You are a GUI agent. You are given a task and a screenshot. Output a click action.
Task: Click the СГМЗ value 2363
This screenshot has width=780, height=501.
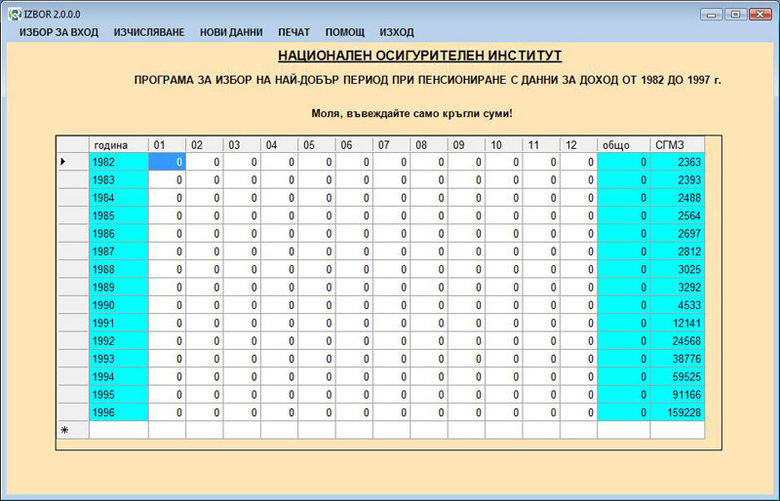678,162
